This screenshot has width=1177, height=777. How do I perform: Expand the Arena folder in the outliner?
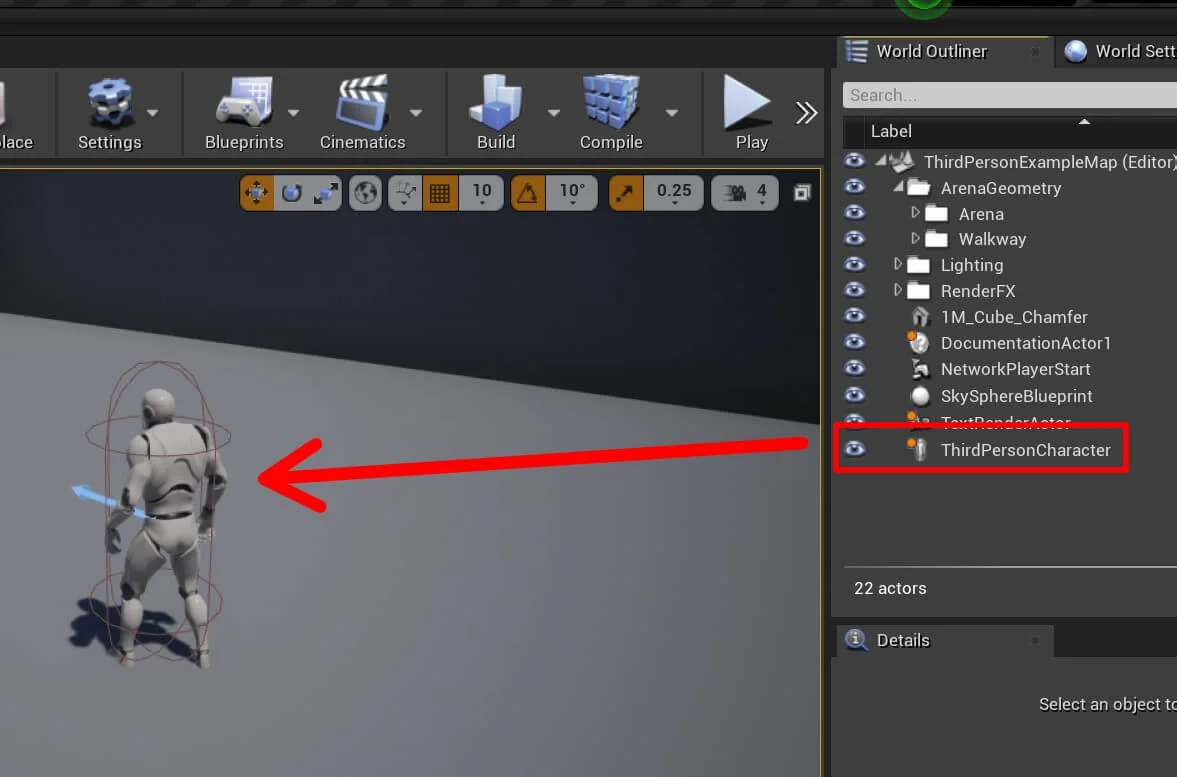tap(915, 213)
